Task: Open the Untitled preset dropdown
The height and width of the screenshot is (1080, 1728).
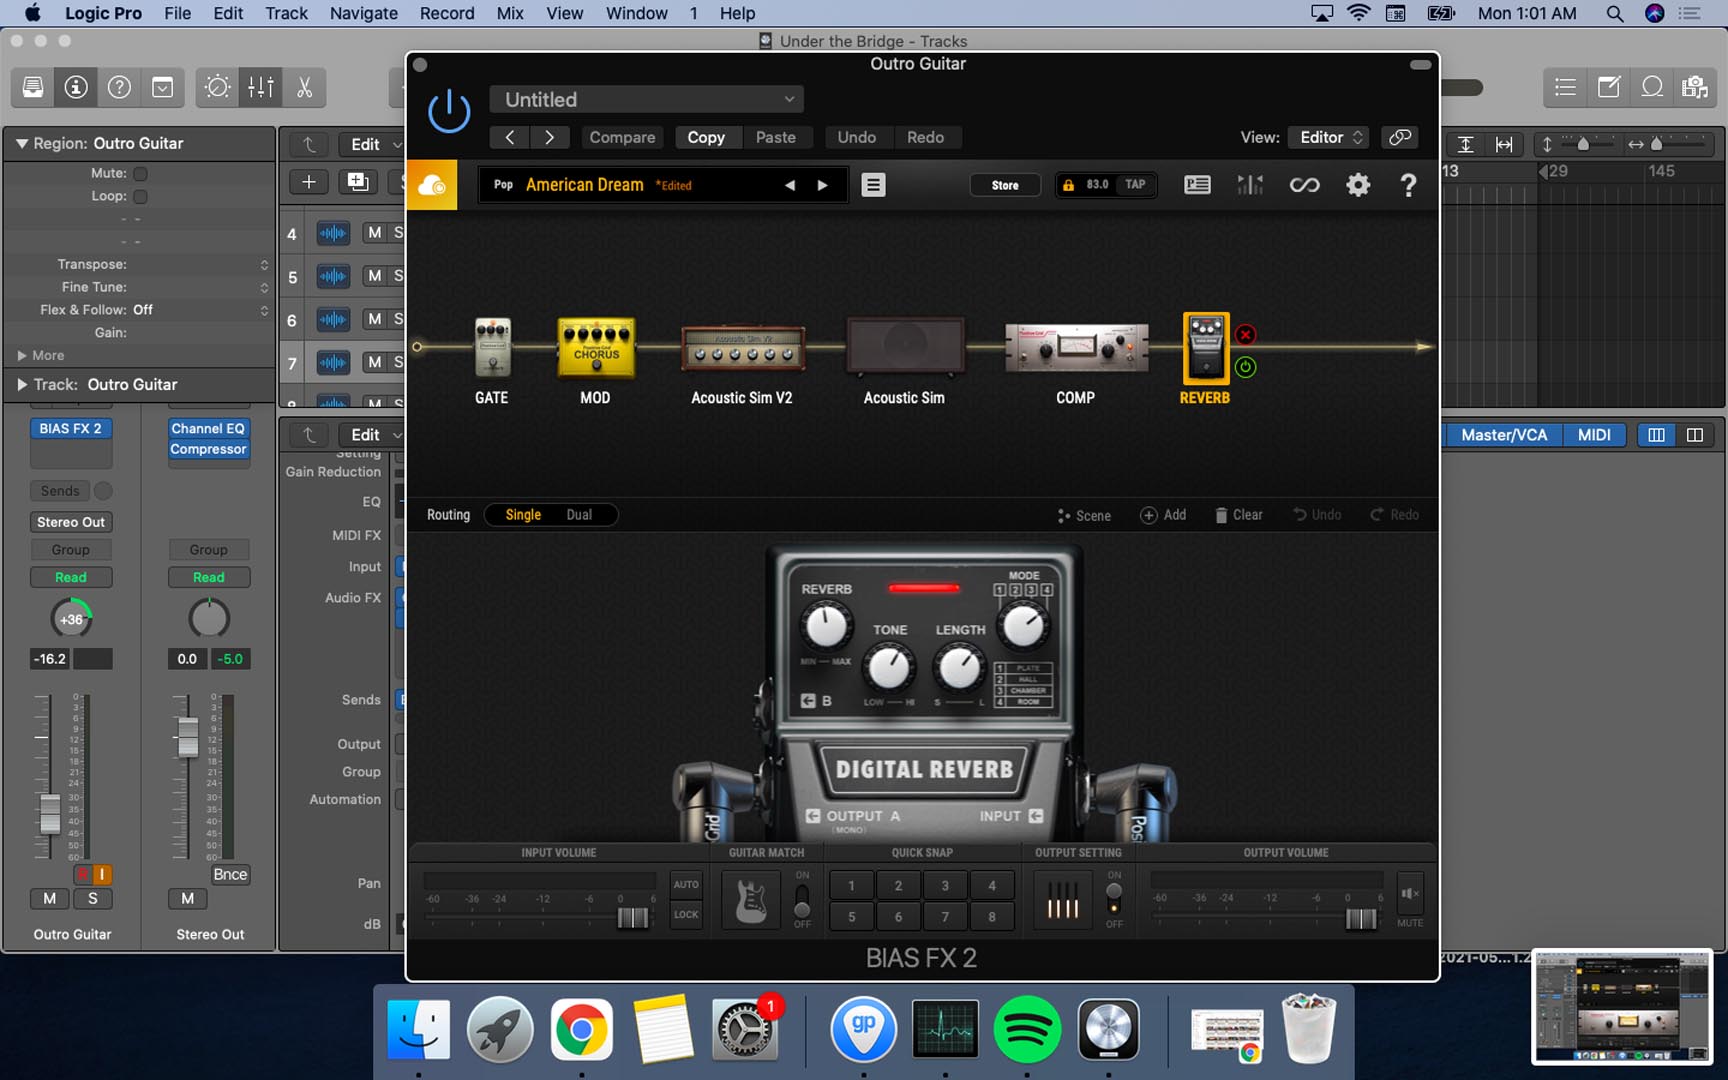Action: (647, 99)
